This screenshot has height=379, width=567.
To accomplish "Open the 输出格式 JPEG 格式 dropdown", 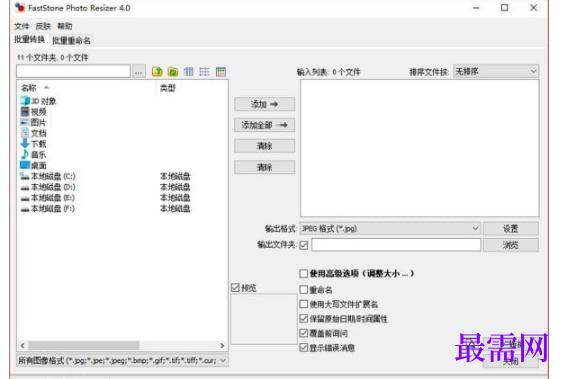I will tap(390, 229).
